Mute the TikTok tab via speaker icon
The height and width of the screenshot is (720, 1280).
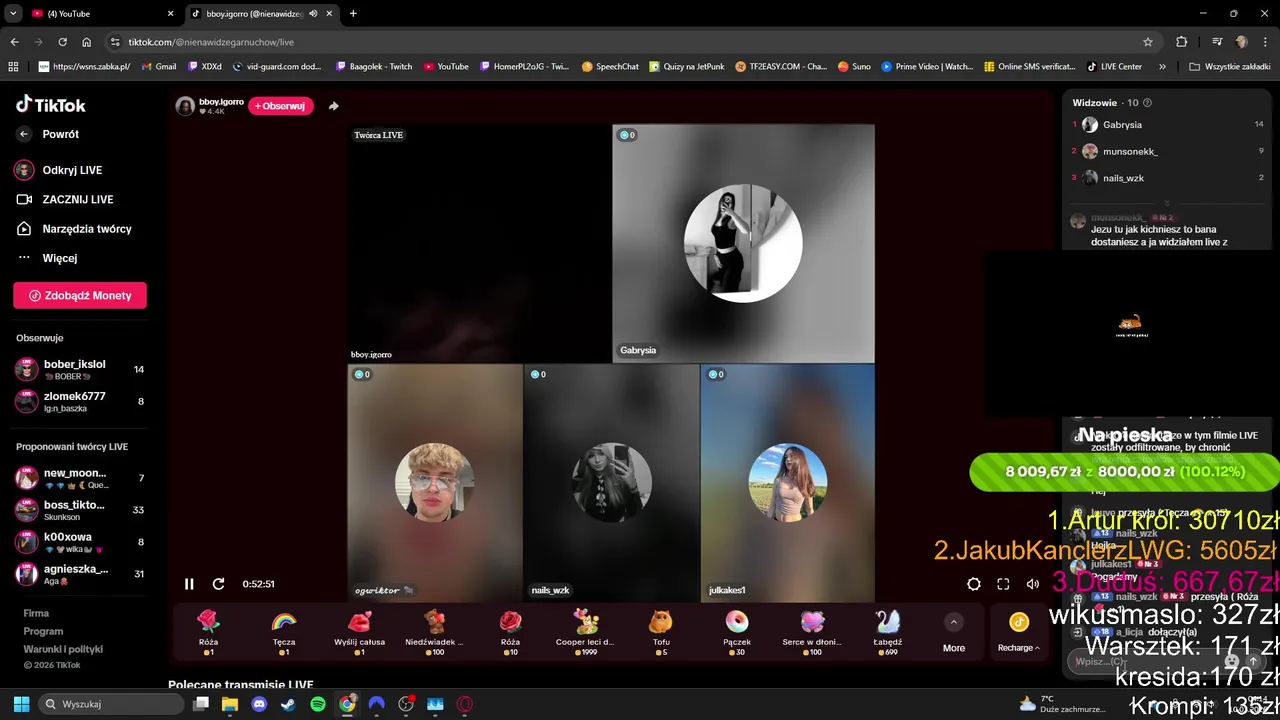click(314, 14)
